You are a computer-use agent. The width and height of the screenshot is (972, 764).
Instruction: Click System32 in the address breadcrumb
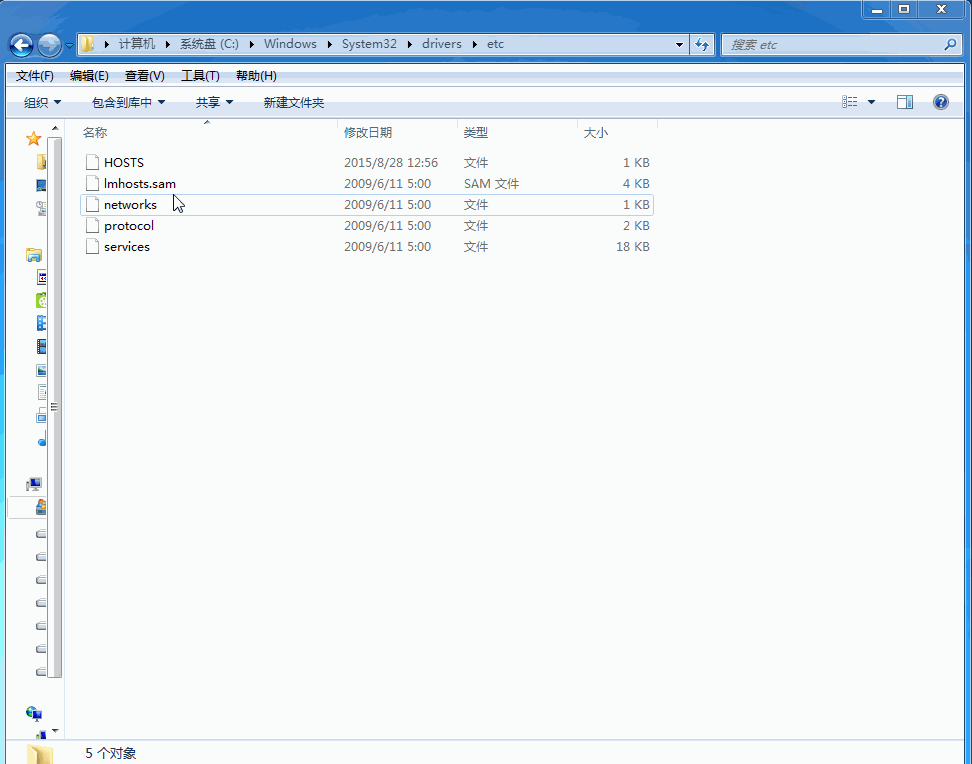pos(369,44)
